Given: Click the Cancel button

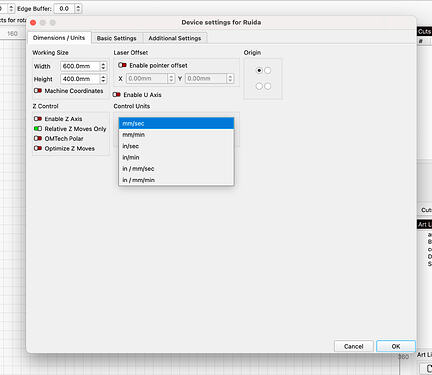Looking at the screenshot, I should click(x=354, y=346).
